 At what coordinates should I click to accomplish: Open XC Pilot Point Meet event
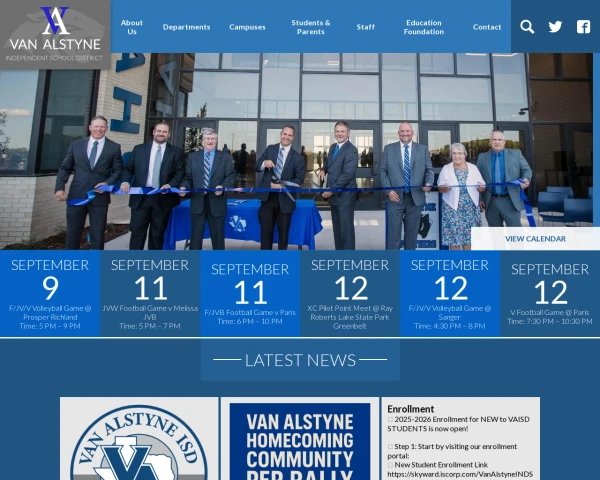[350, 294]
